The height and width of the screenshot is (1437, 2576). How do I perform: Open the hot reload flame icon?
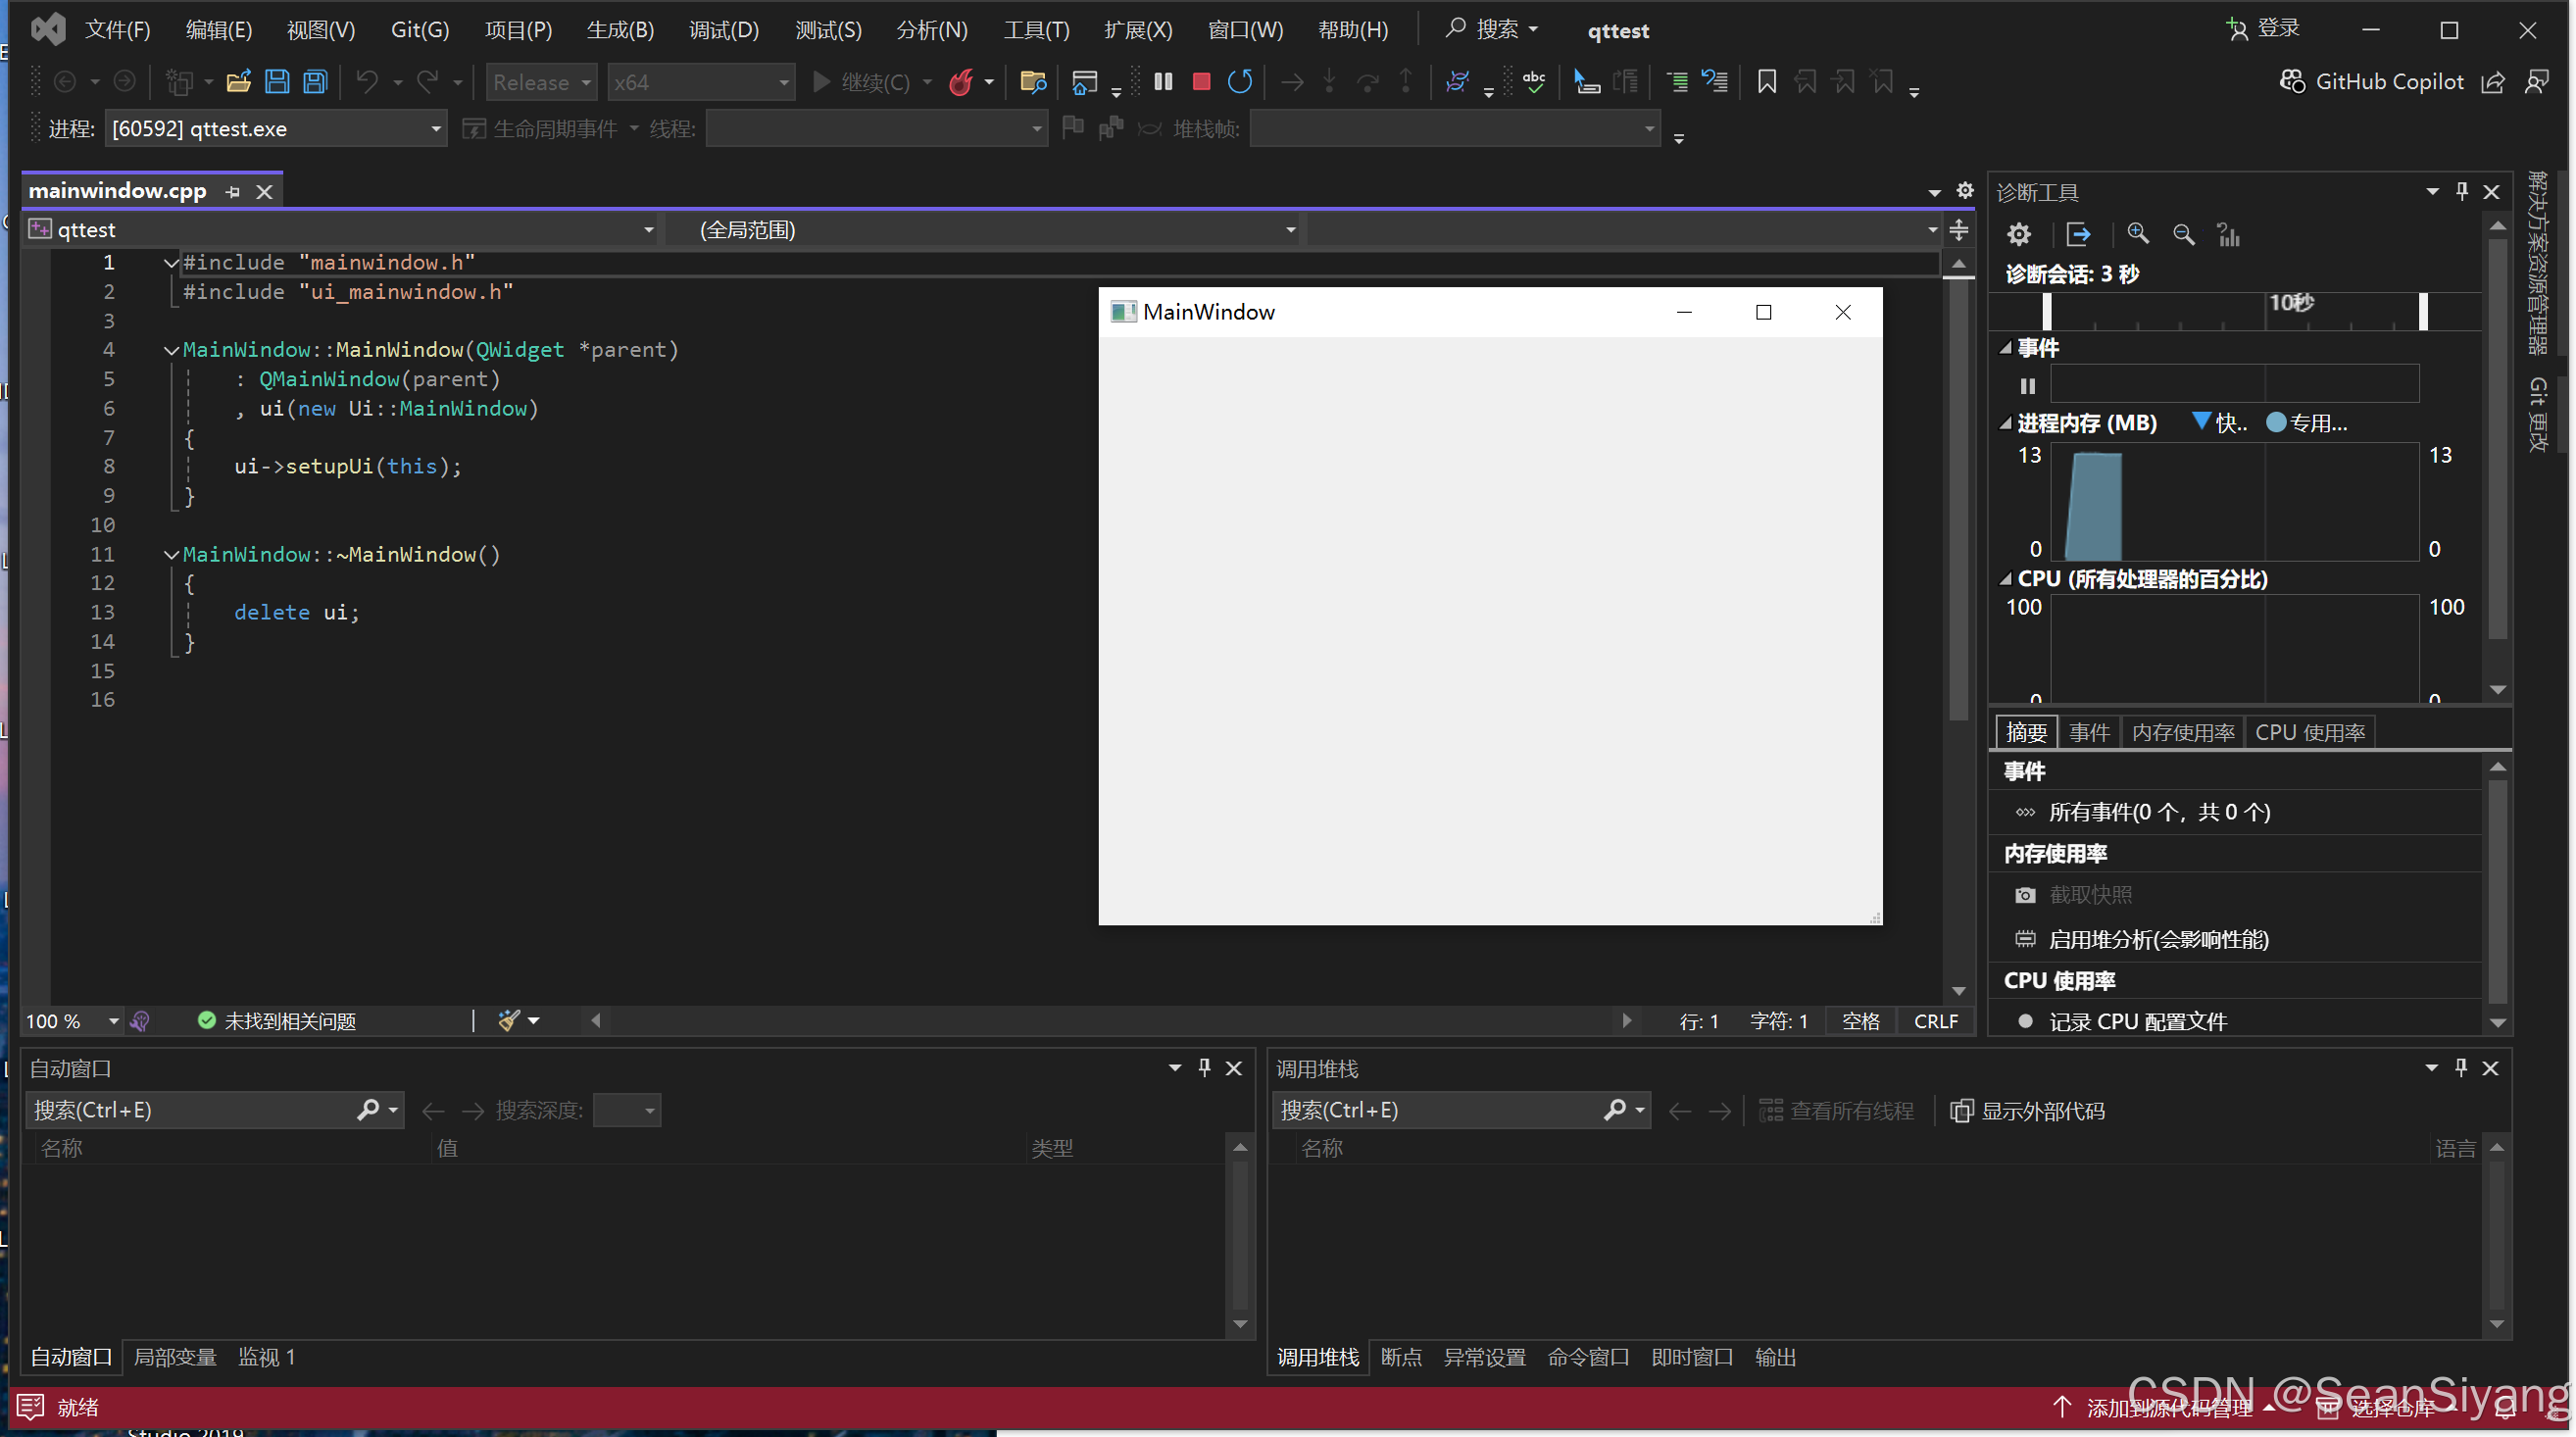pyautogui.click(x=963, y=82)
